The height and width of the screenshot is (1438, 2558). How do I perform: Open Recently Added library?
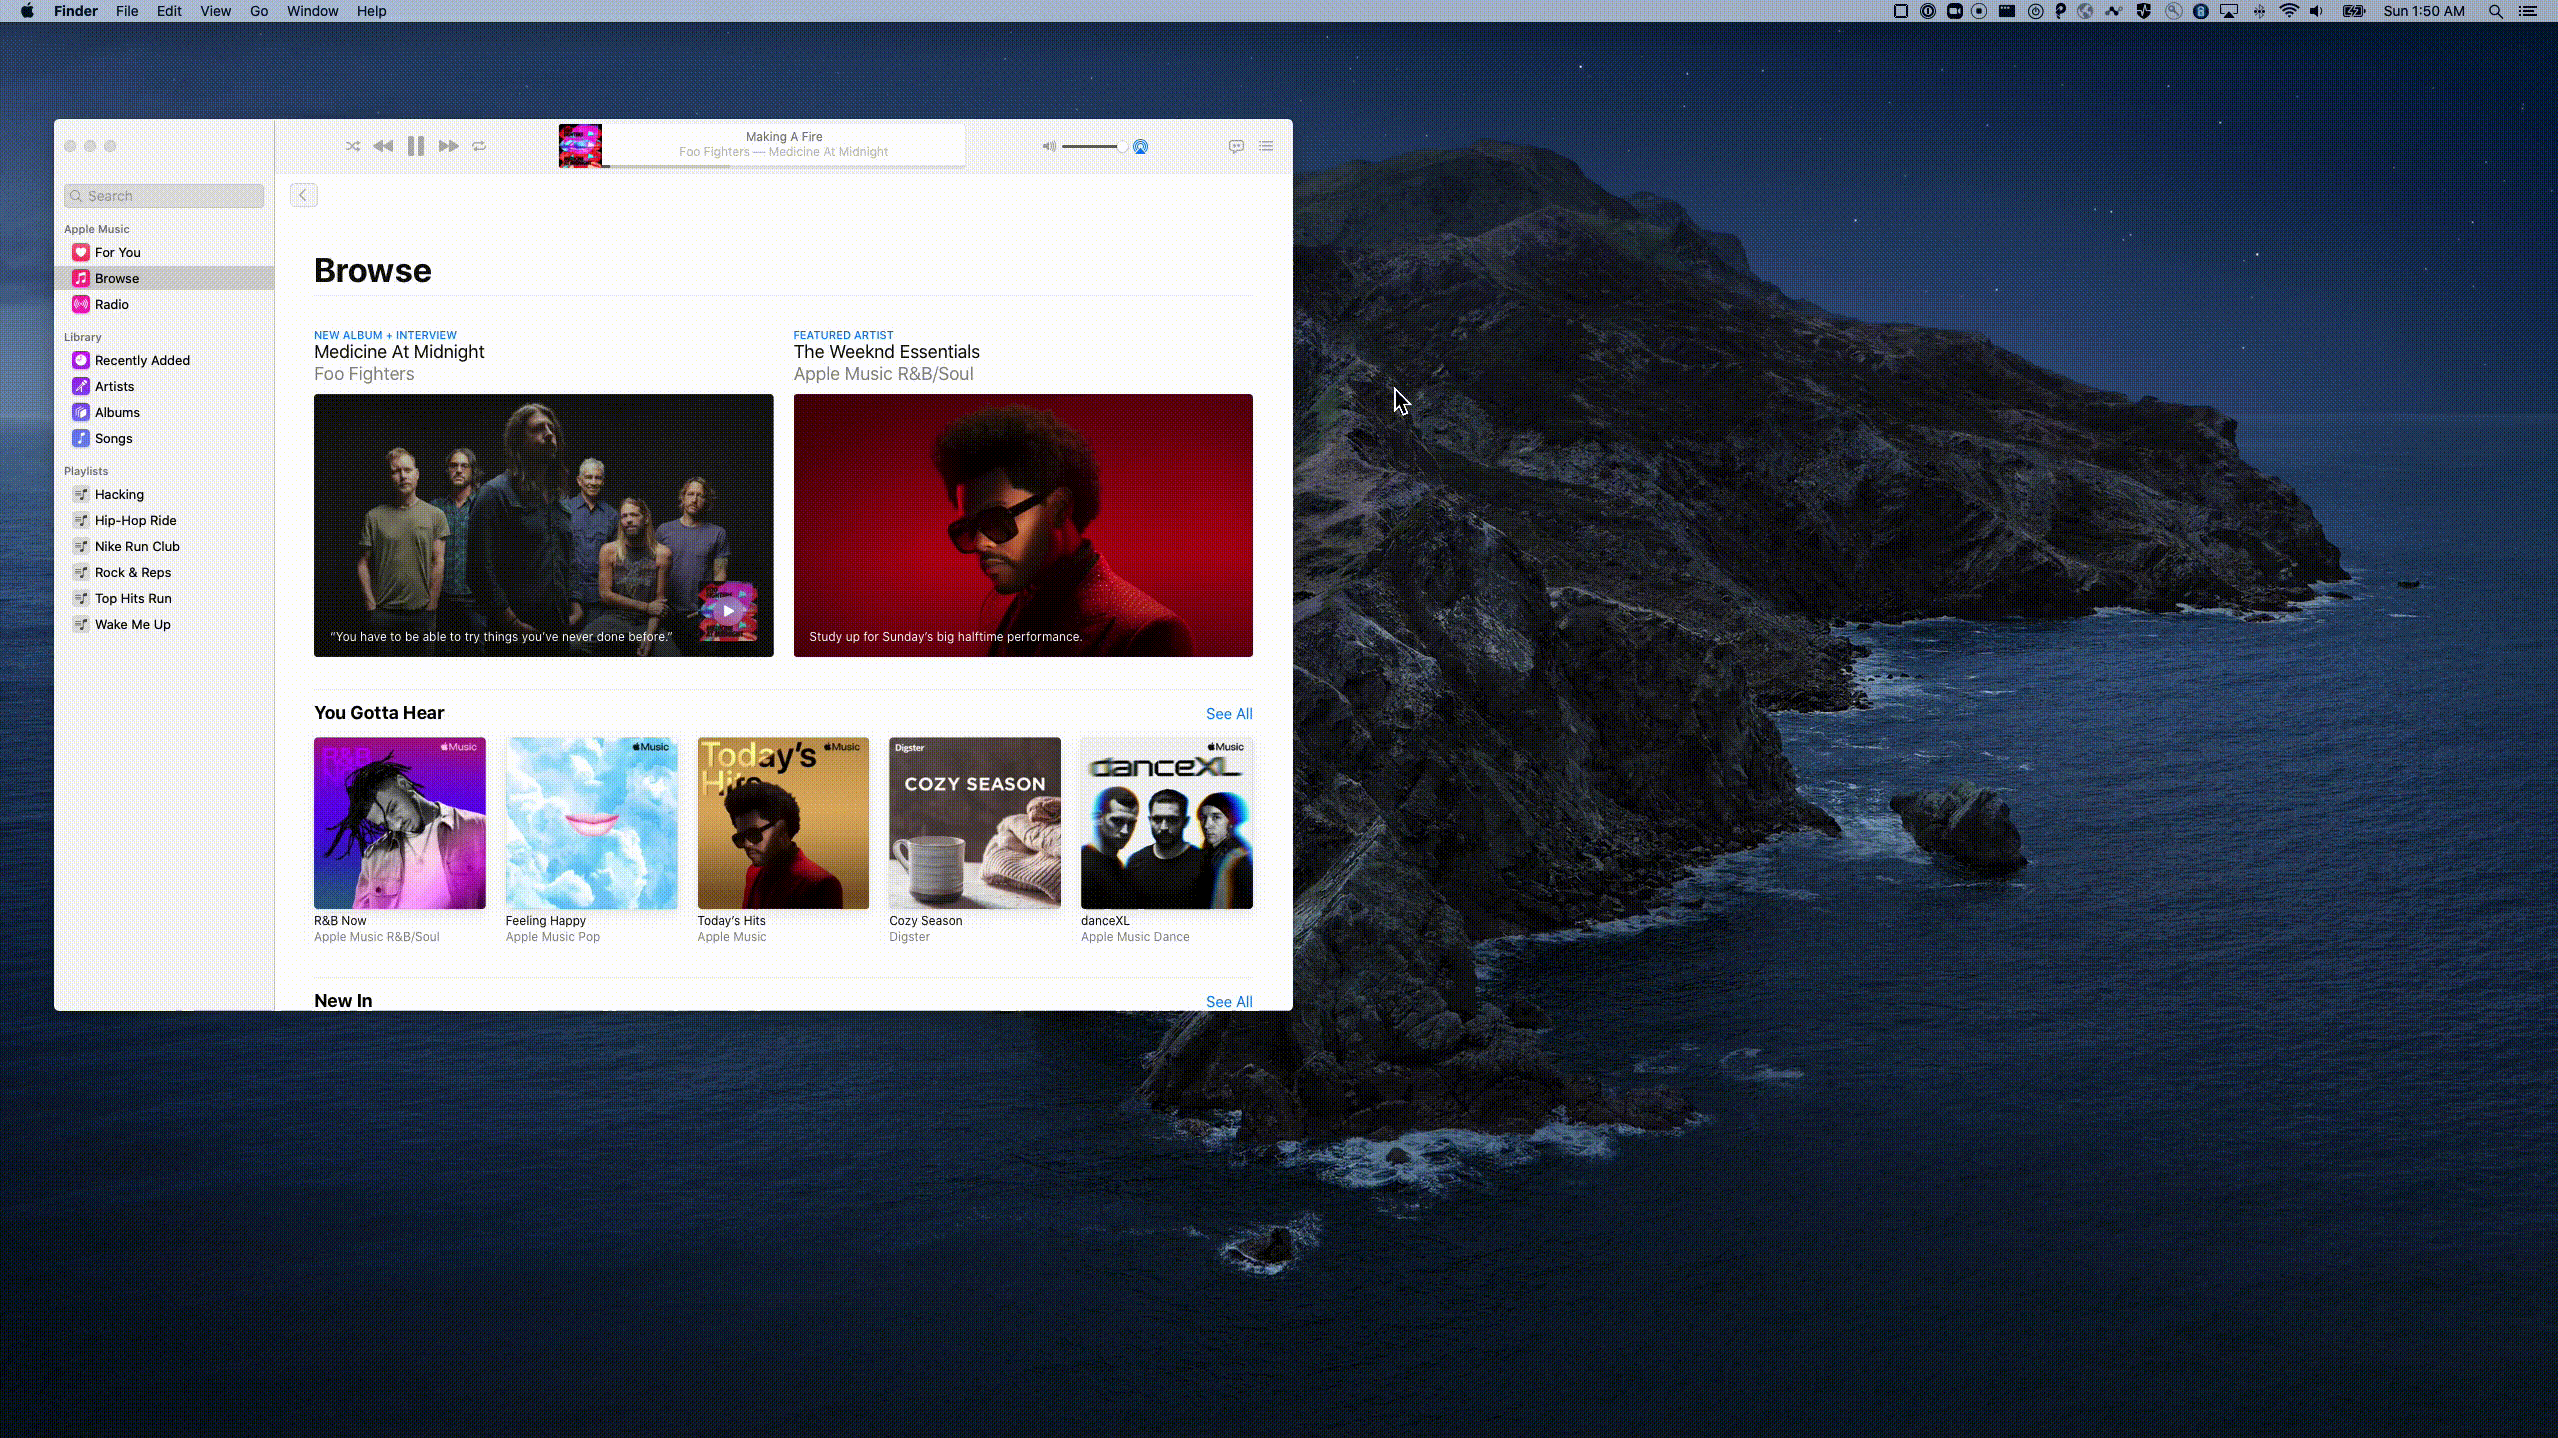(x=164, y=360)
